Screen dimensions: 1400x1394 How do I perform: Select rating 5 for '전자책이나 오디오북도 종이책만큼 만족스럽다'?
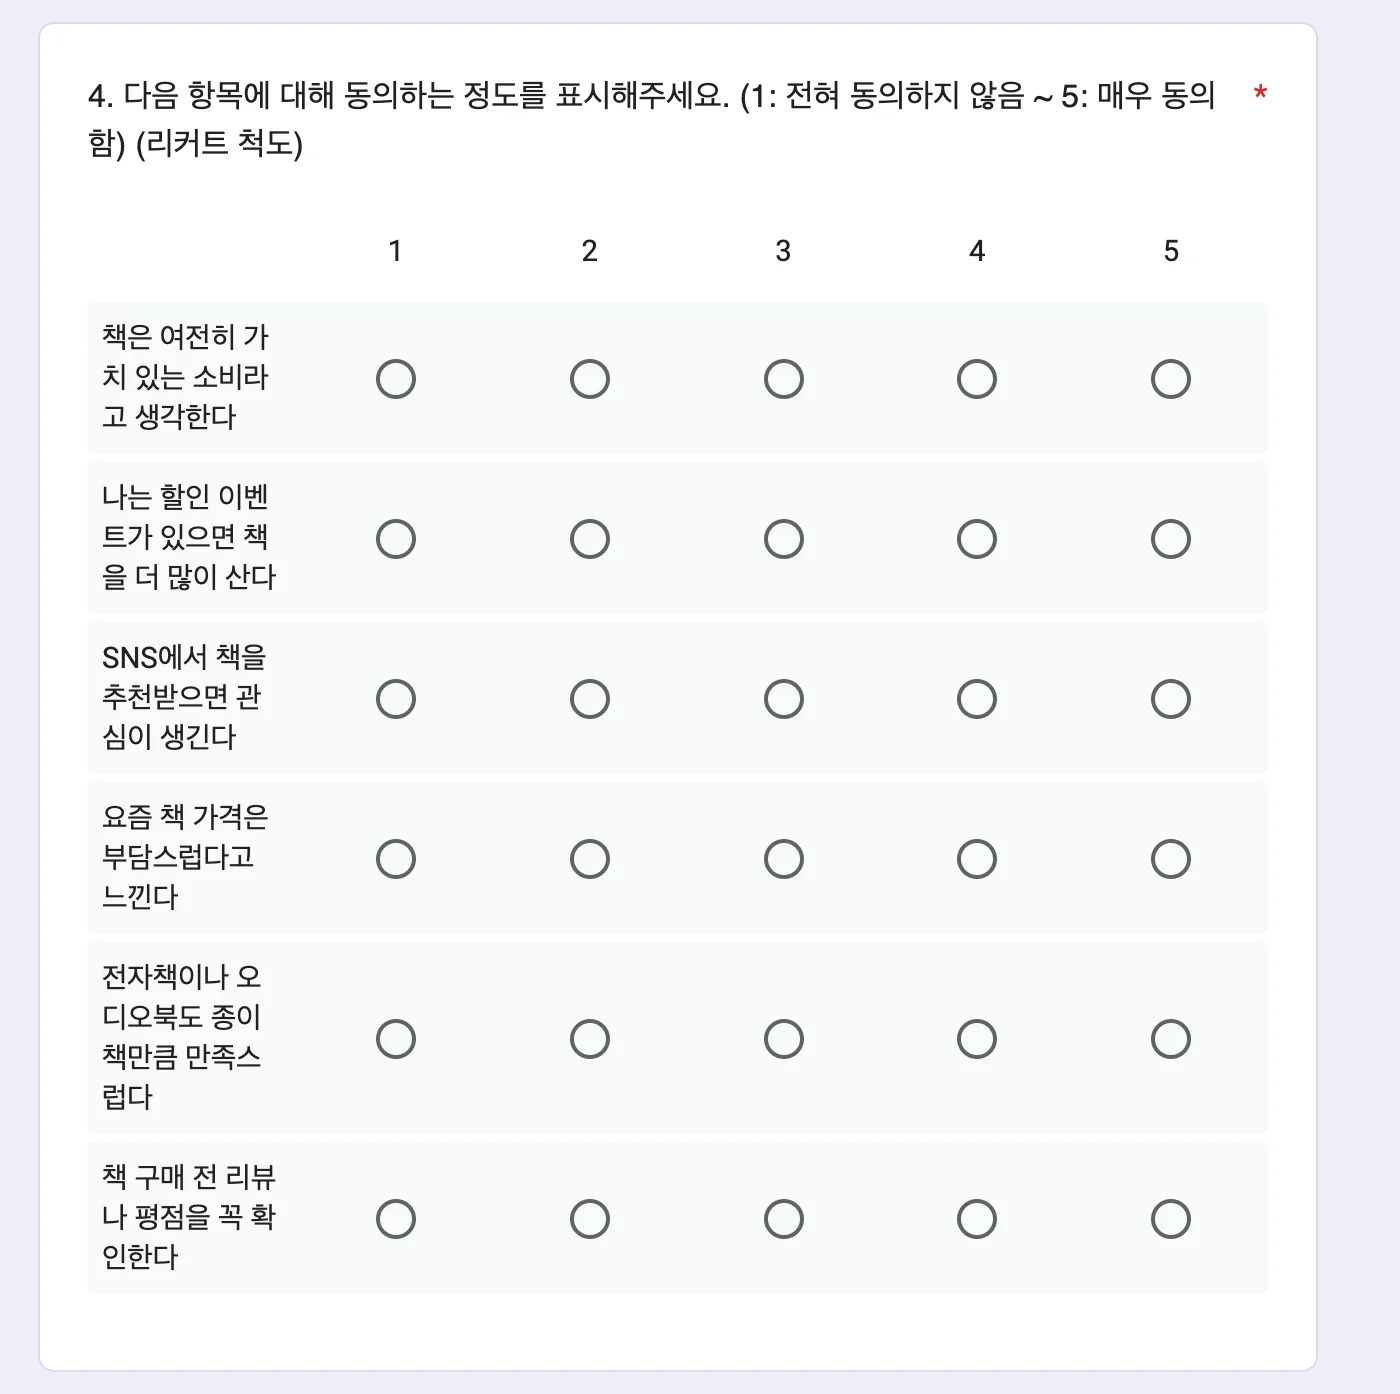click(1170, 1038)
